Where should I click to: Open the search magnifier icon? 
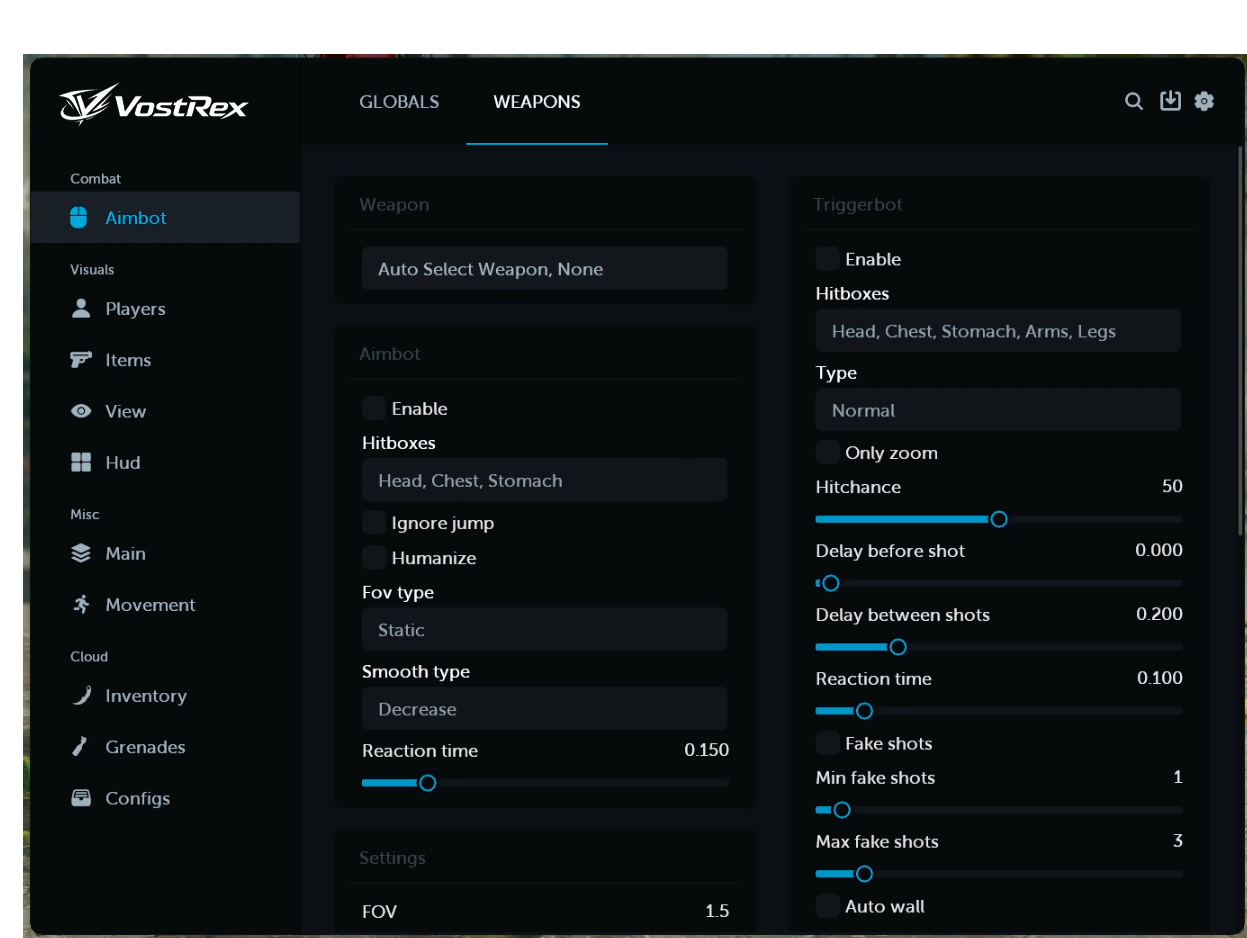point(1133,101)
